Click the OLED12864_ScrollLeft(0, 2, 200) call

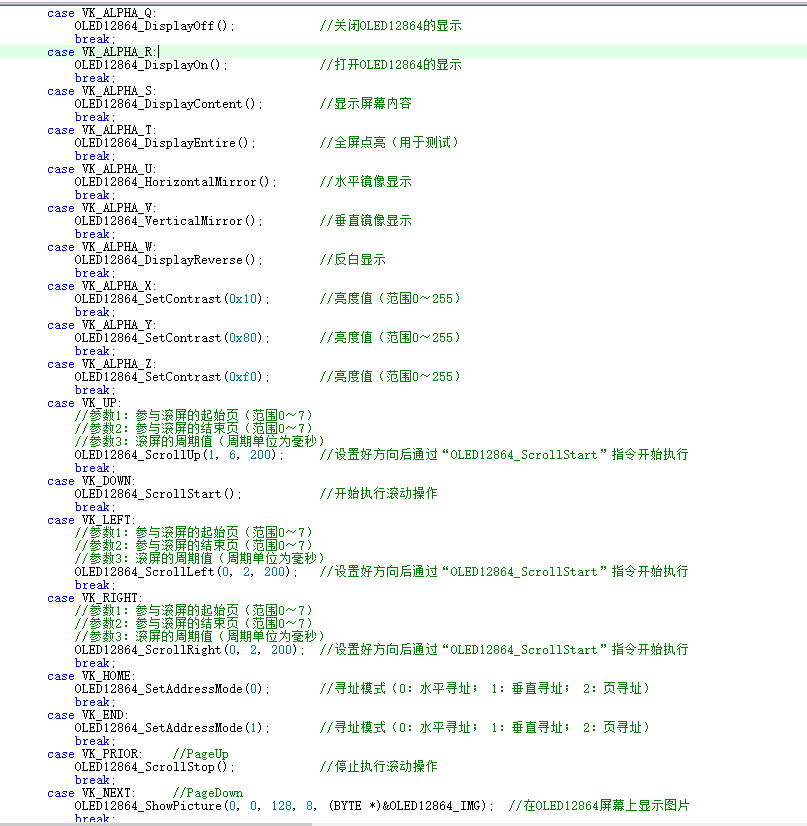186,572
